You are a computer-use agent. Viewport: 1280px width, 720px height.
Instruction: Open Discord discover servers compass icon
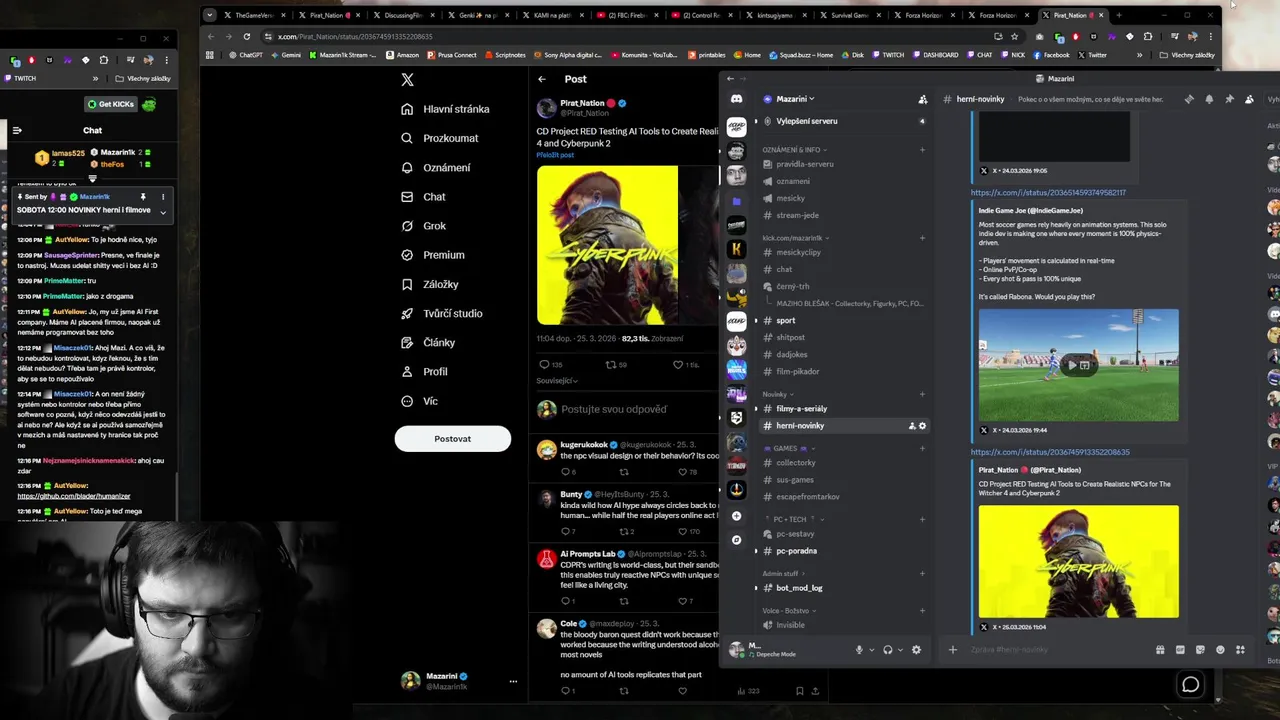[736, 540]
